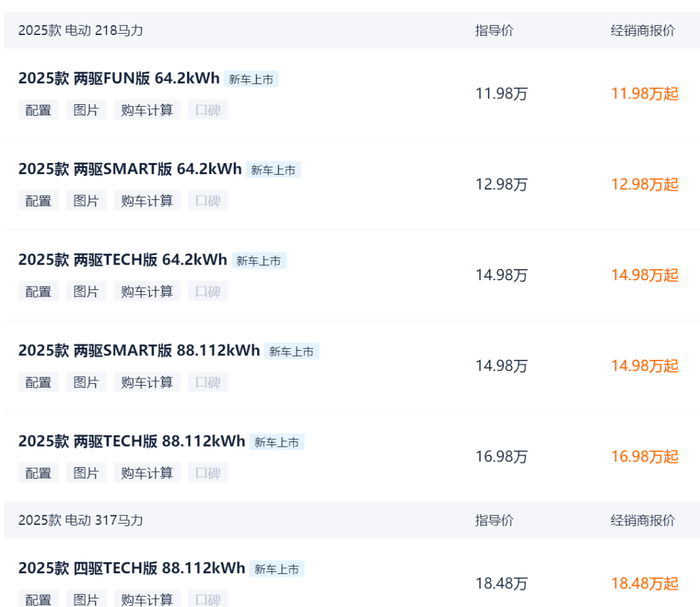Click the 2025款 两驱SMART版 64.2kWh title
Screen dimensions: 700x607
129,169
